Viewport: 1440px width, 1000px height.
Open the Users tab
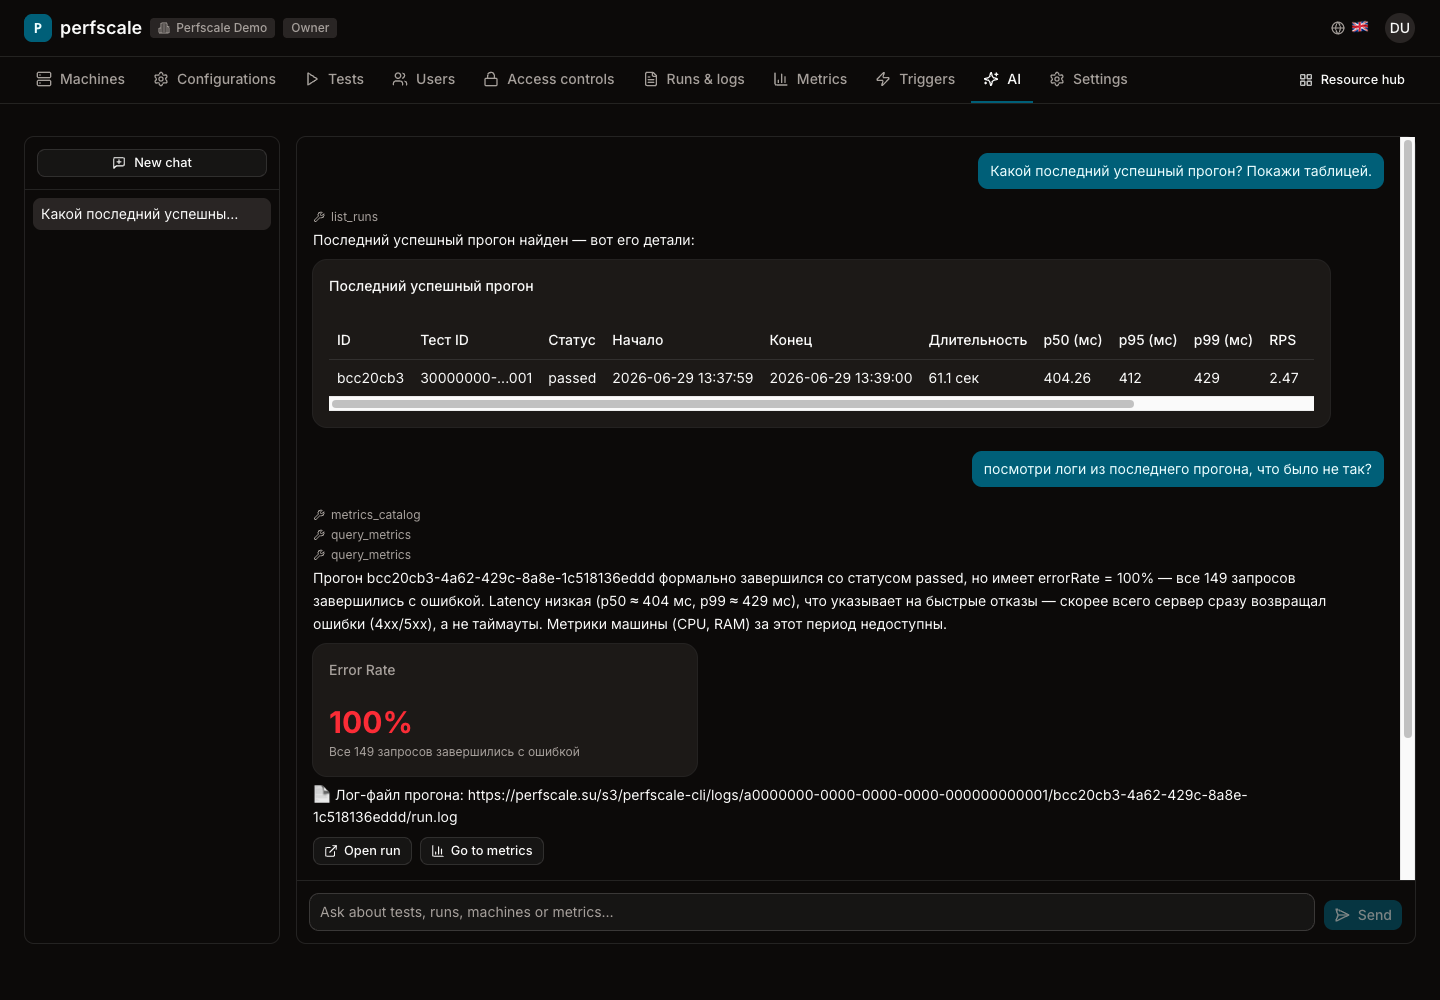[x=423, y=79]
